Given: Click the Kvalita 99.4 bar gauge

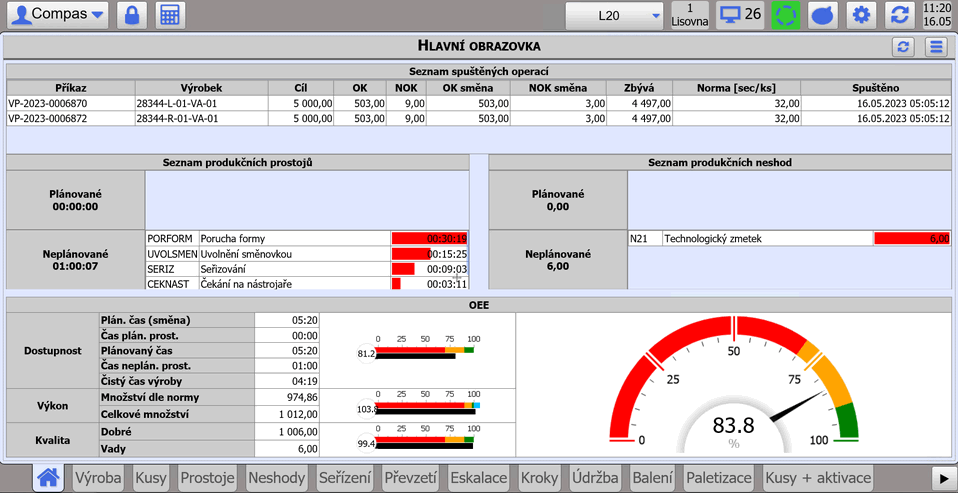Looking at the screenshot, I should pyautogui.click(x=417, y=440).
